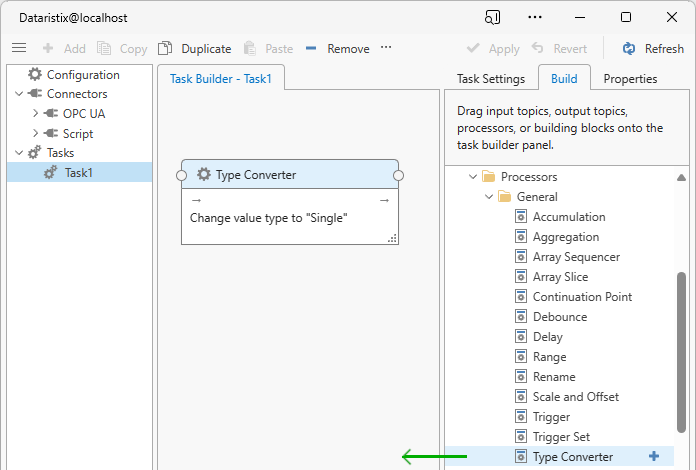Click the Copy toolbar icon

(x=104, y=48)
